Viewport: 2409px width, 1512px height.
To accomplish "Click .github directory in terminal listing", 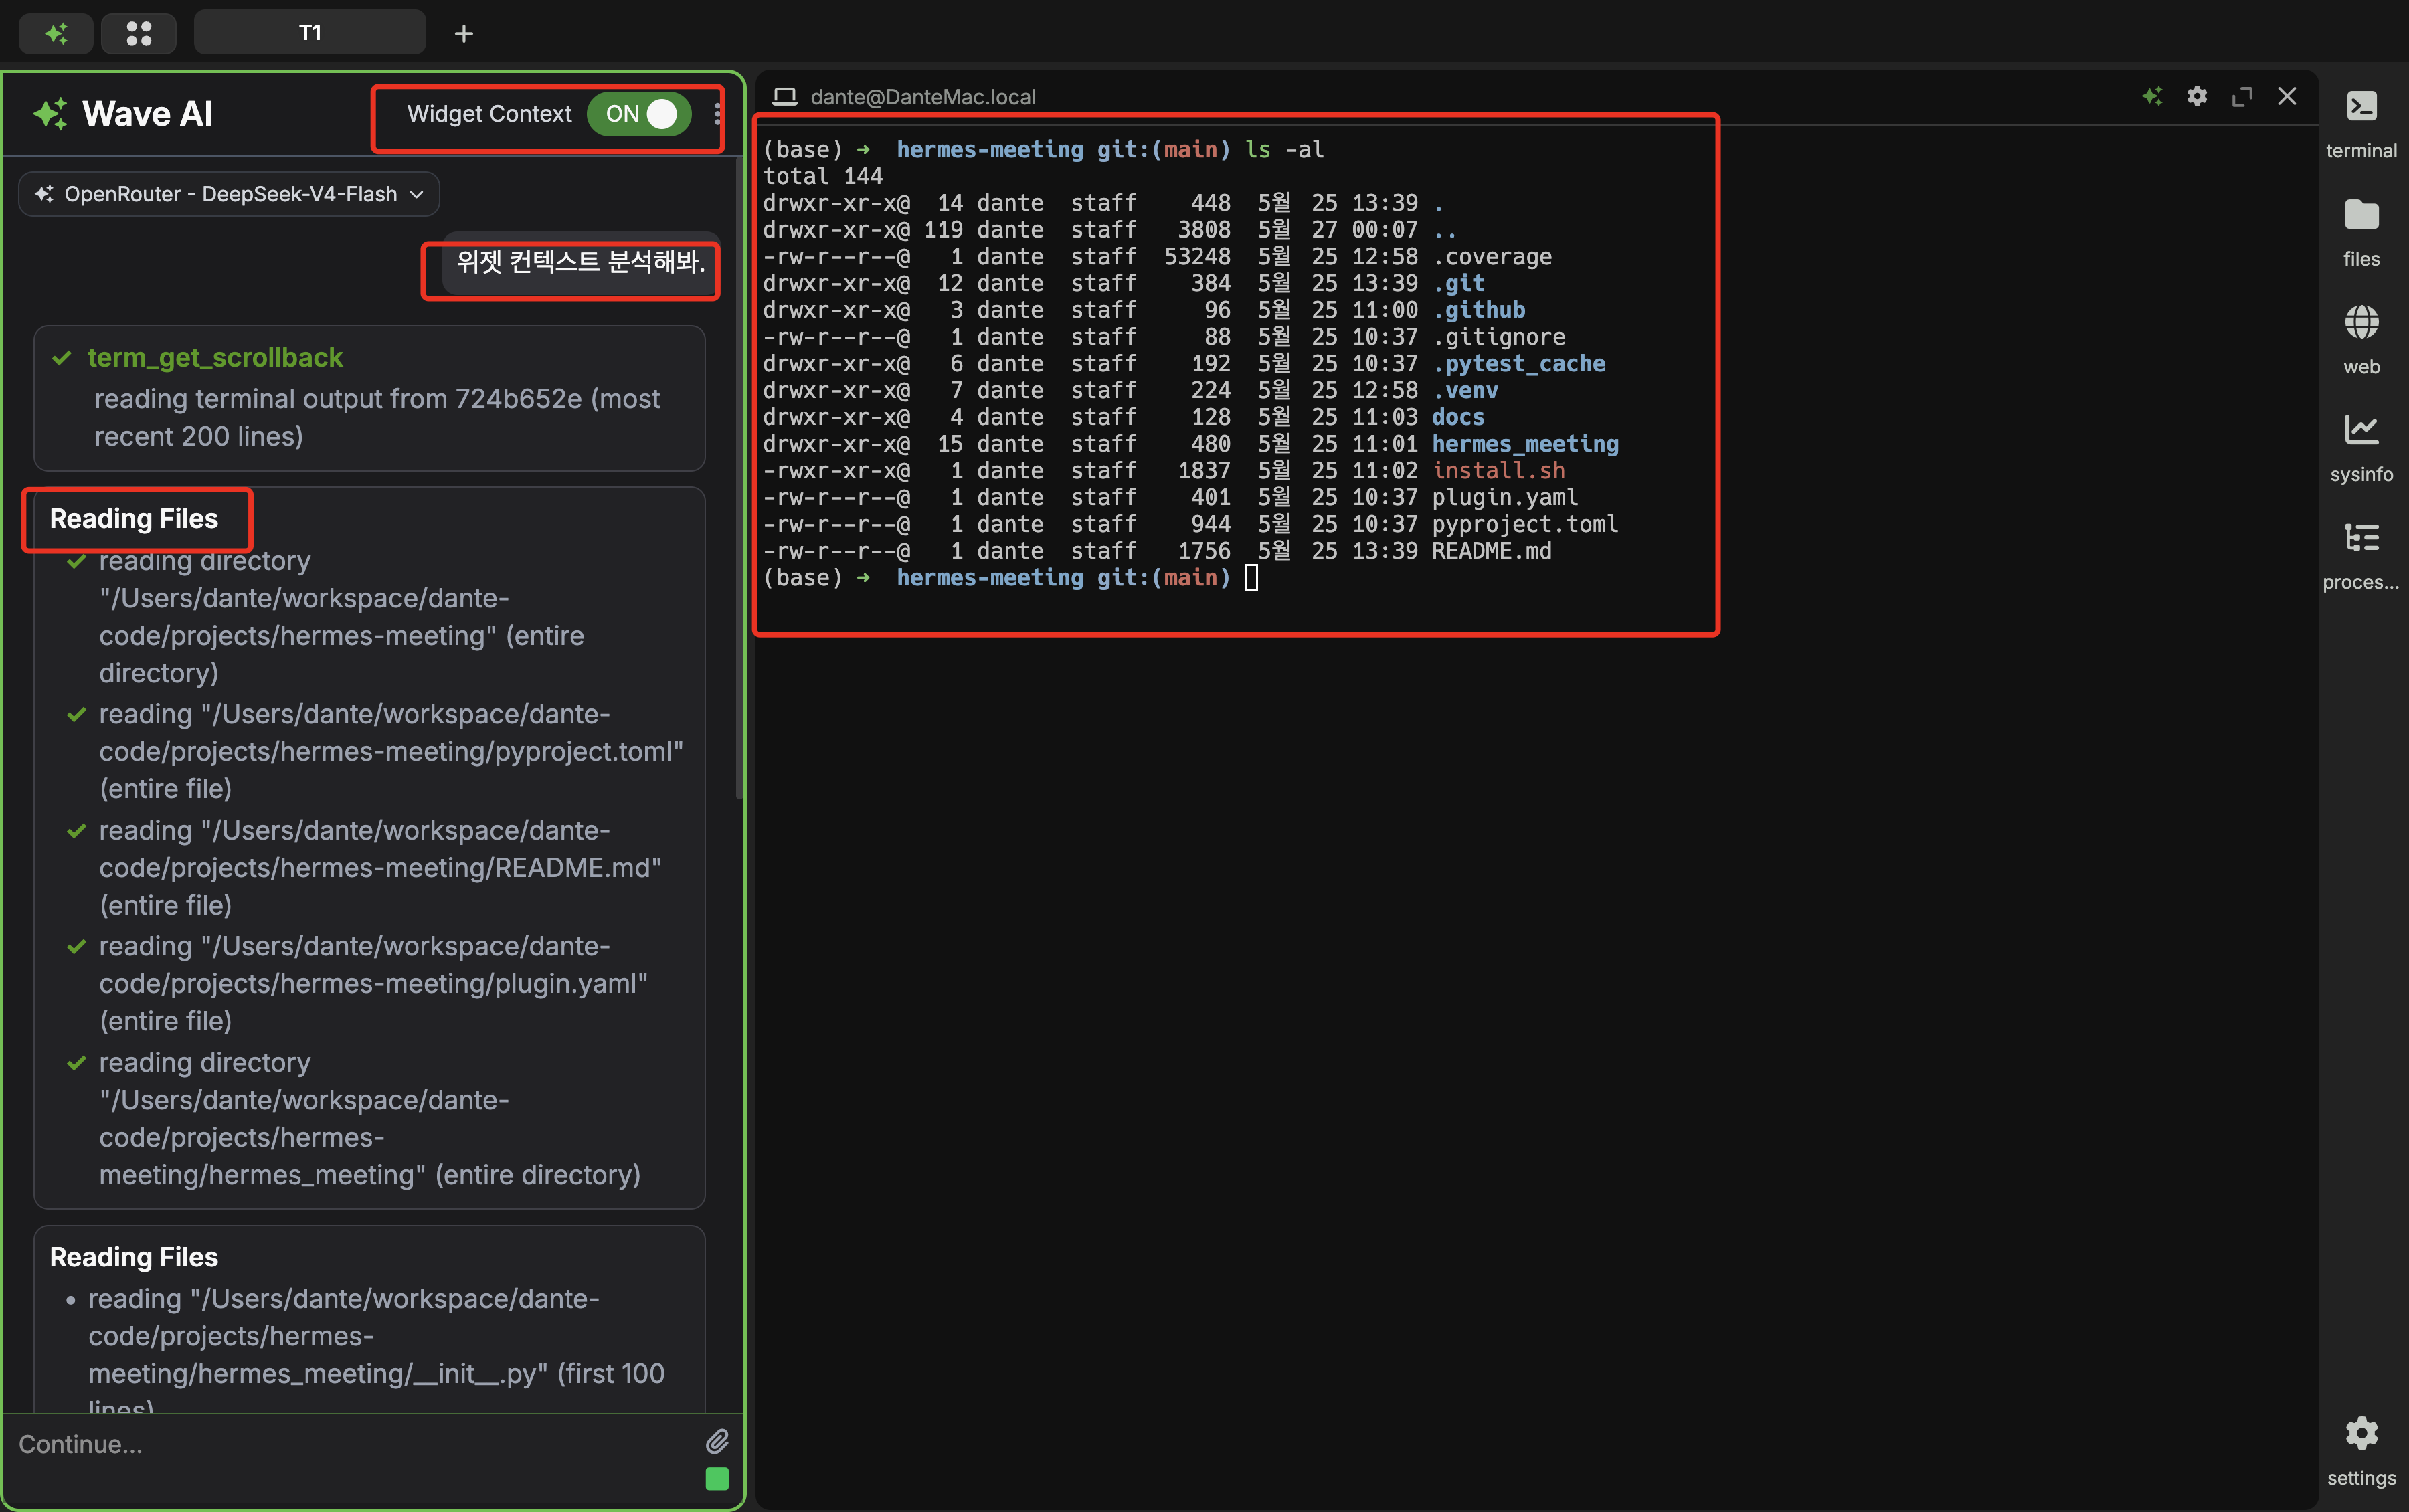I will pos(1479,310).
